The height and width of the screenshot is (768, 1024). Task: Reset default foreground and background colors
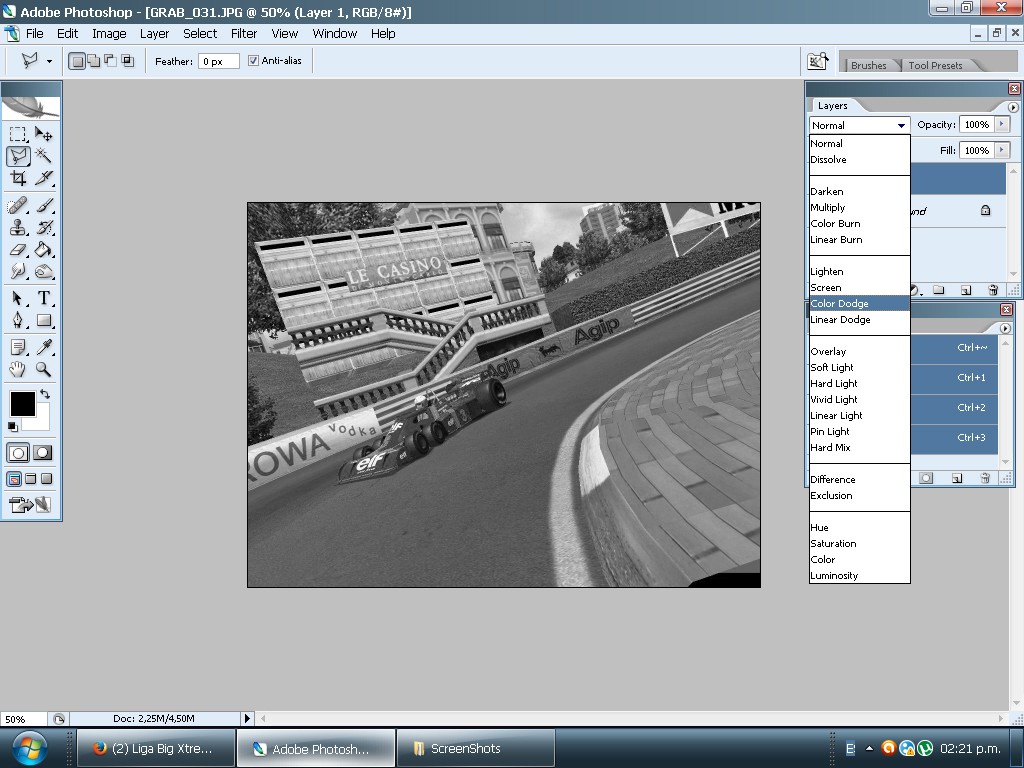coord(12,426)
